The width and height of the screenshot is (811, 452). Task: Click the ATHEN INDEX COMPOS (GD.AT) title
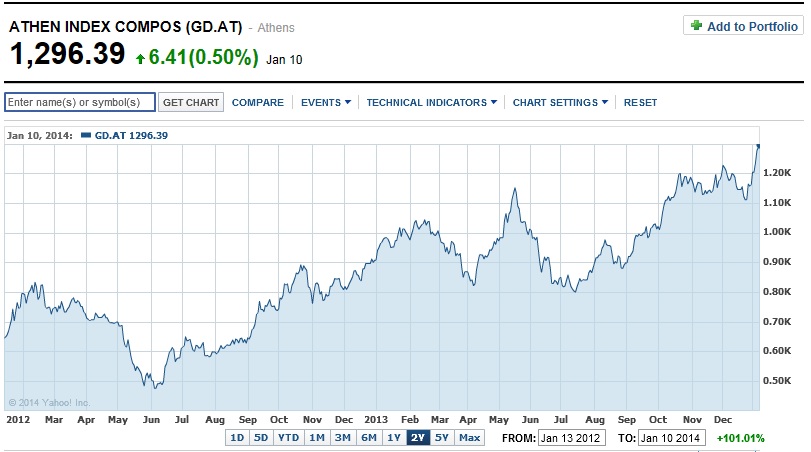[x=126, y=27]
